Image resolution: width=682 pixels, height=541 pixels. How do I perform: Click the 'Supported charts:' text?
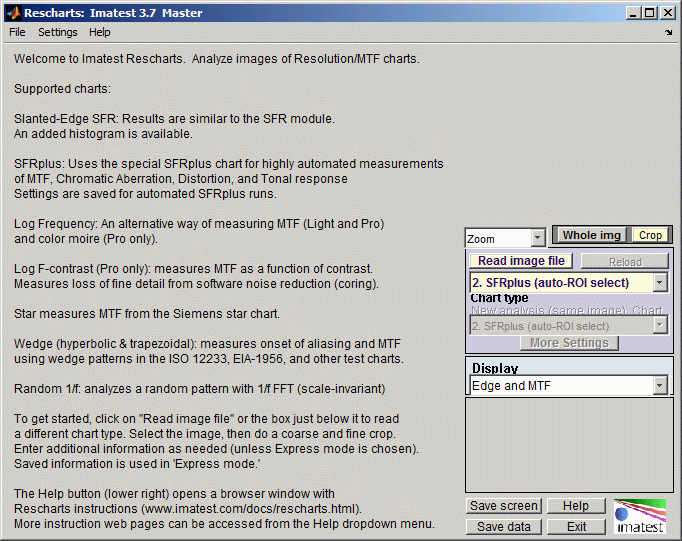pos(62,89)
